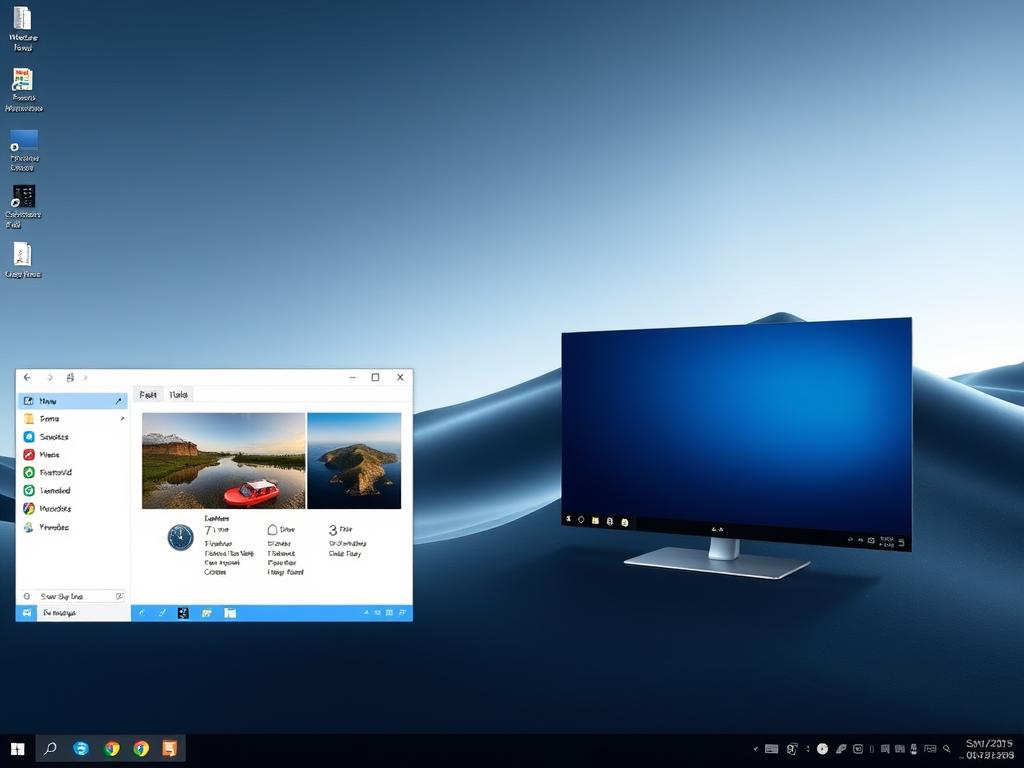The width and height of the screenshot is (1024, 768).
Task: Click the gray icon right of the forward arrow
Action: pyautogui.click(x=70, y=377)
